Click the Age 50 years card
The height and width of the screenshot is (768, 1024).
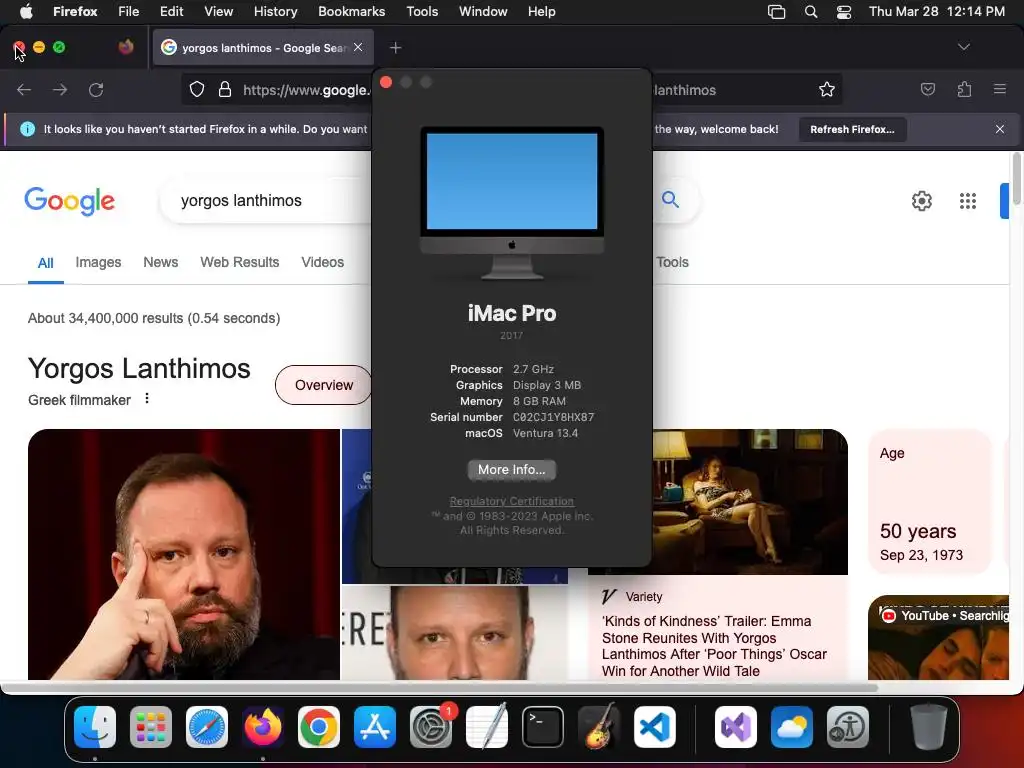click(x=930, y=502)
